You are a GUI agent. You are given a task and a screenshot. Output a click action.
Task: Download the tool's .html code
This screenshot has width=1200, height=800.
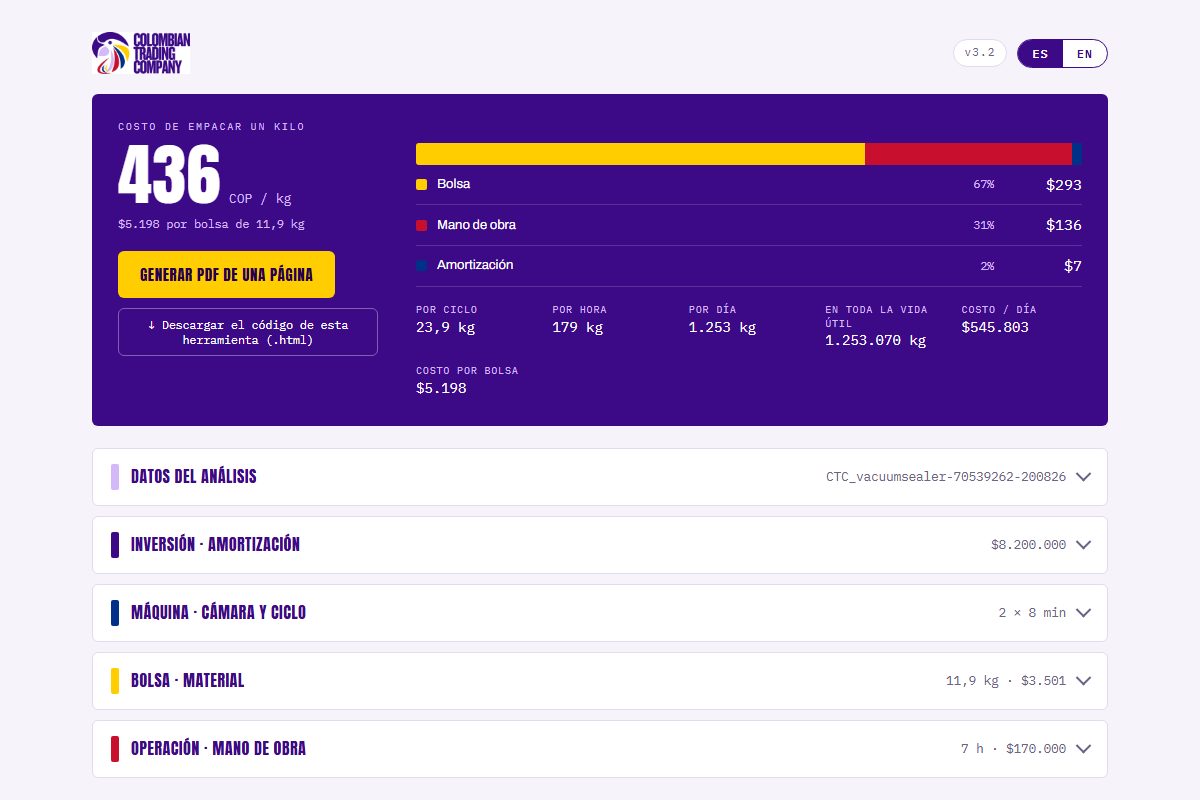point(248,332)
